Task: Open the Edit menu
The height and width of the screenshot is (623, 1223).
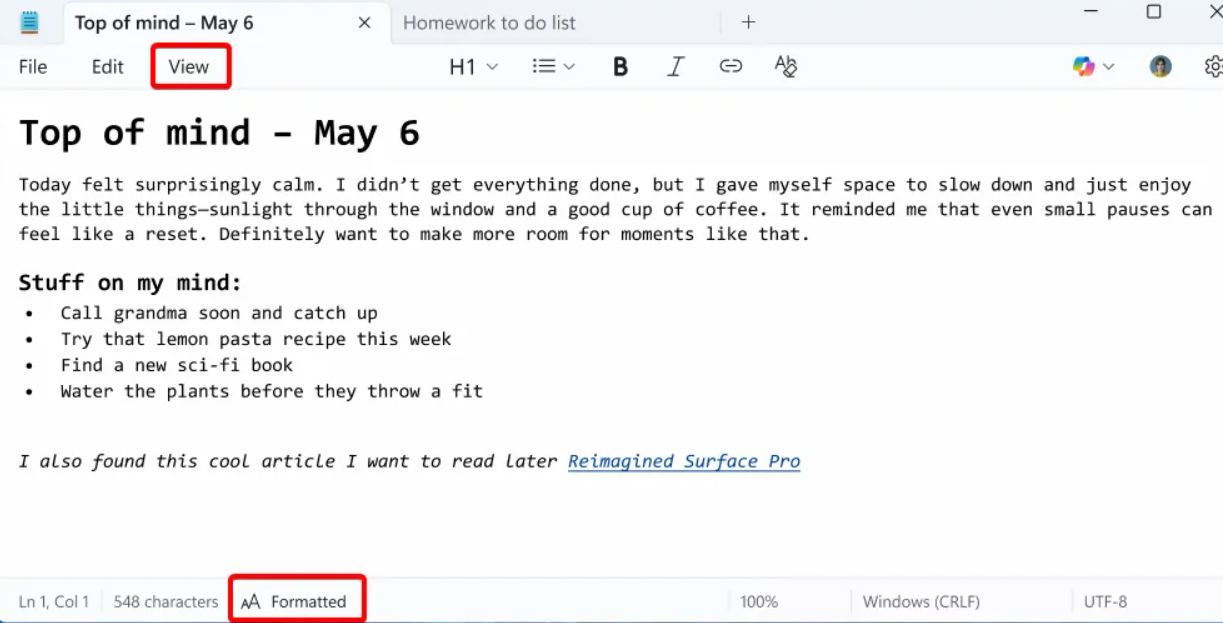Action: click(107, 67)
